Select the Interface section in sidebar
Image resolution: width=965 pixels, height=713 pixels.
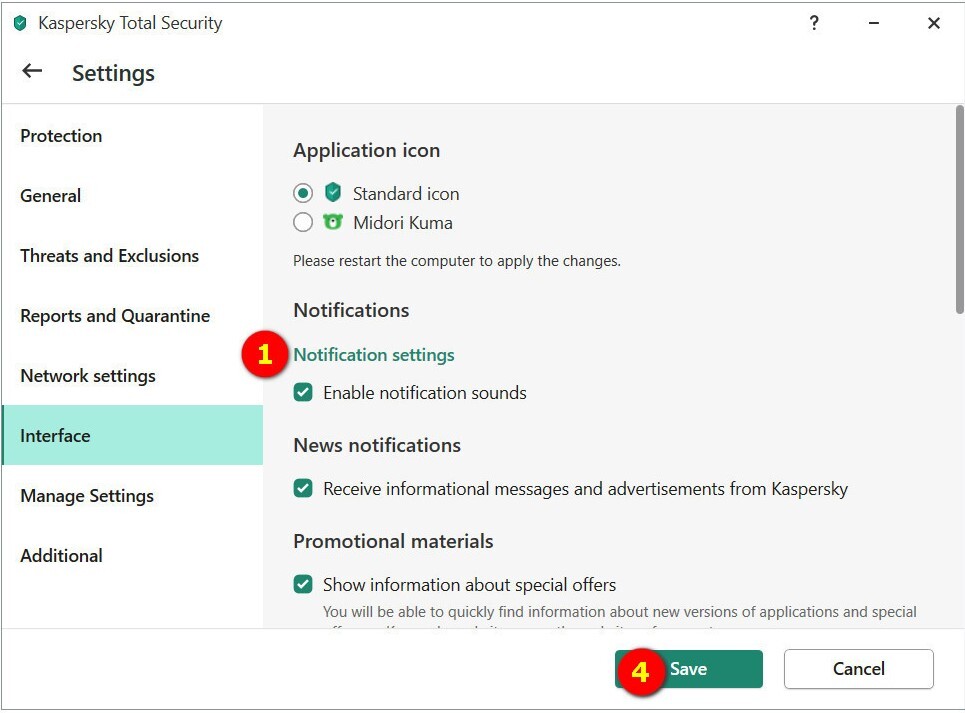(x=132, y=435)
